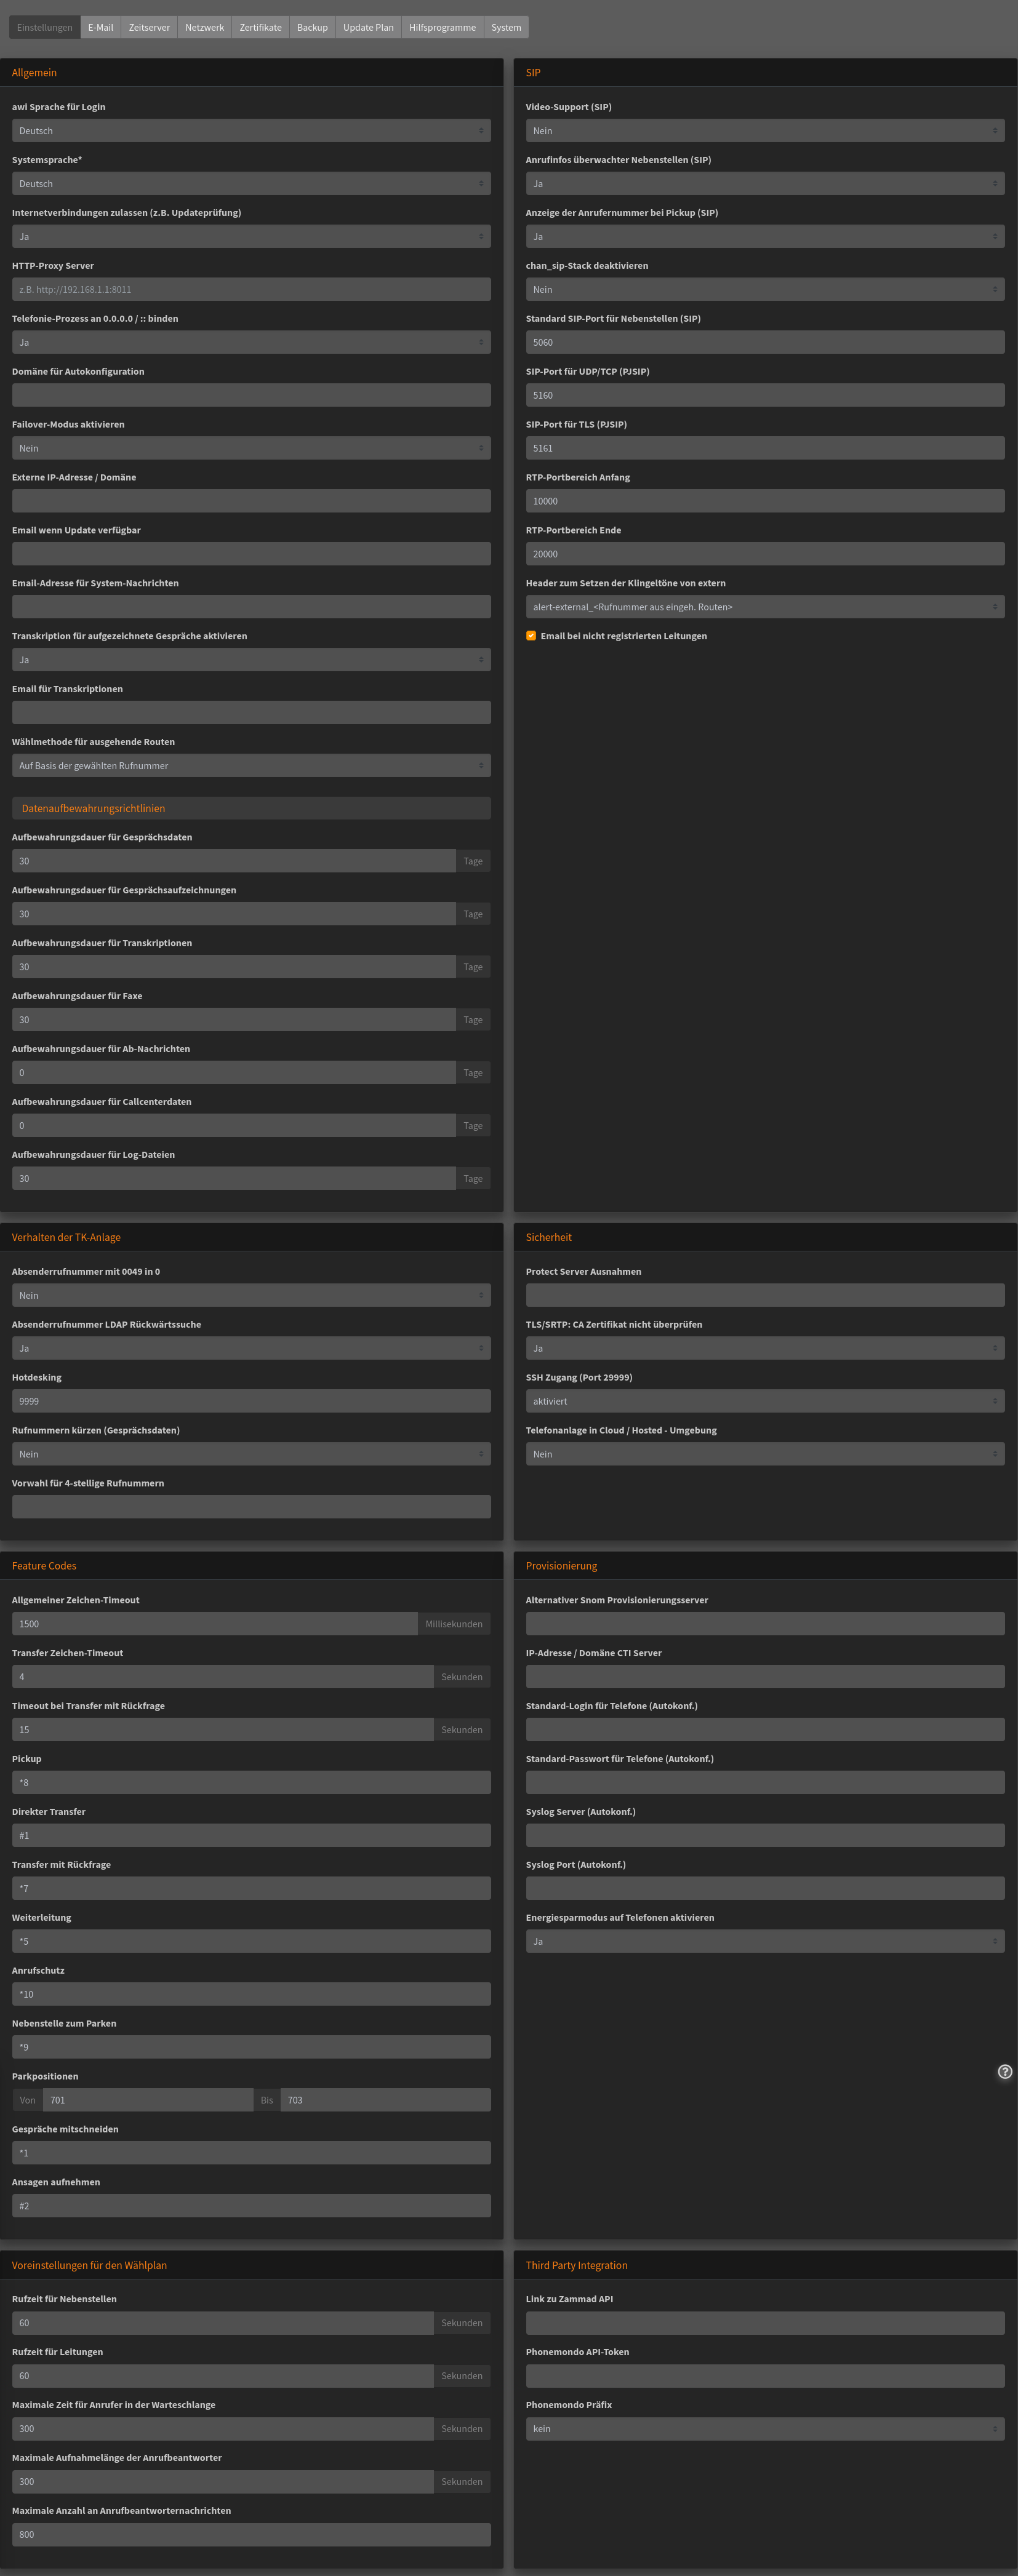Open the Phonemondo Präfix dropdown
Screen dimensions: 1018x2576
pos(765,2429)
